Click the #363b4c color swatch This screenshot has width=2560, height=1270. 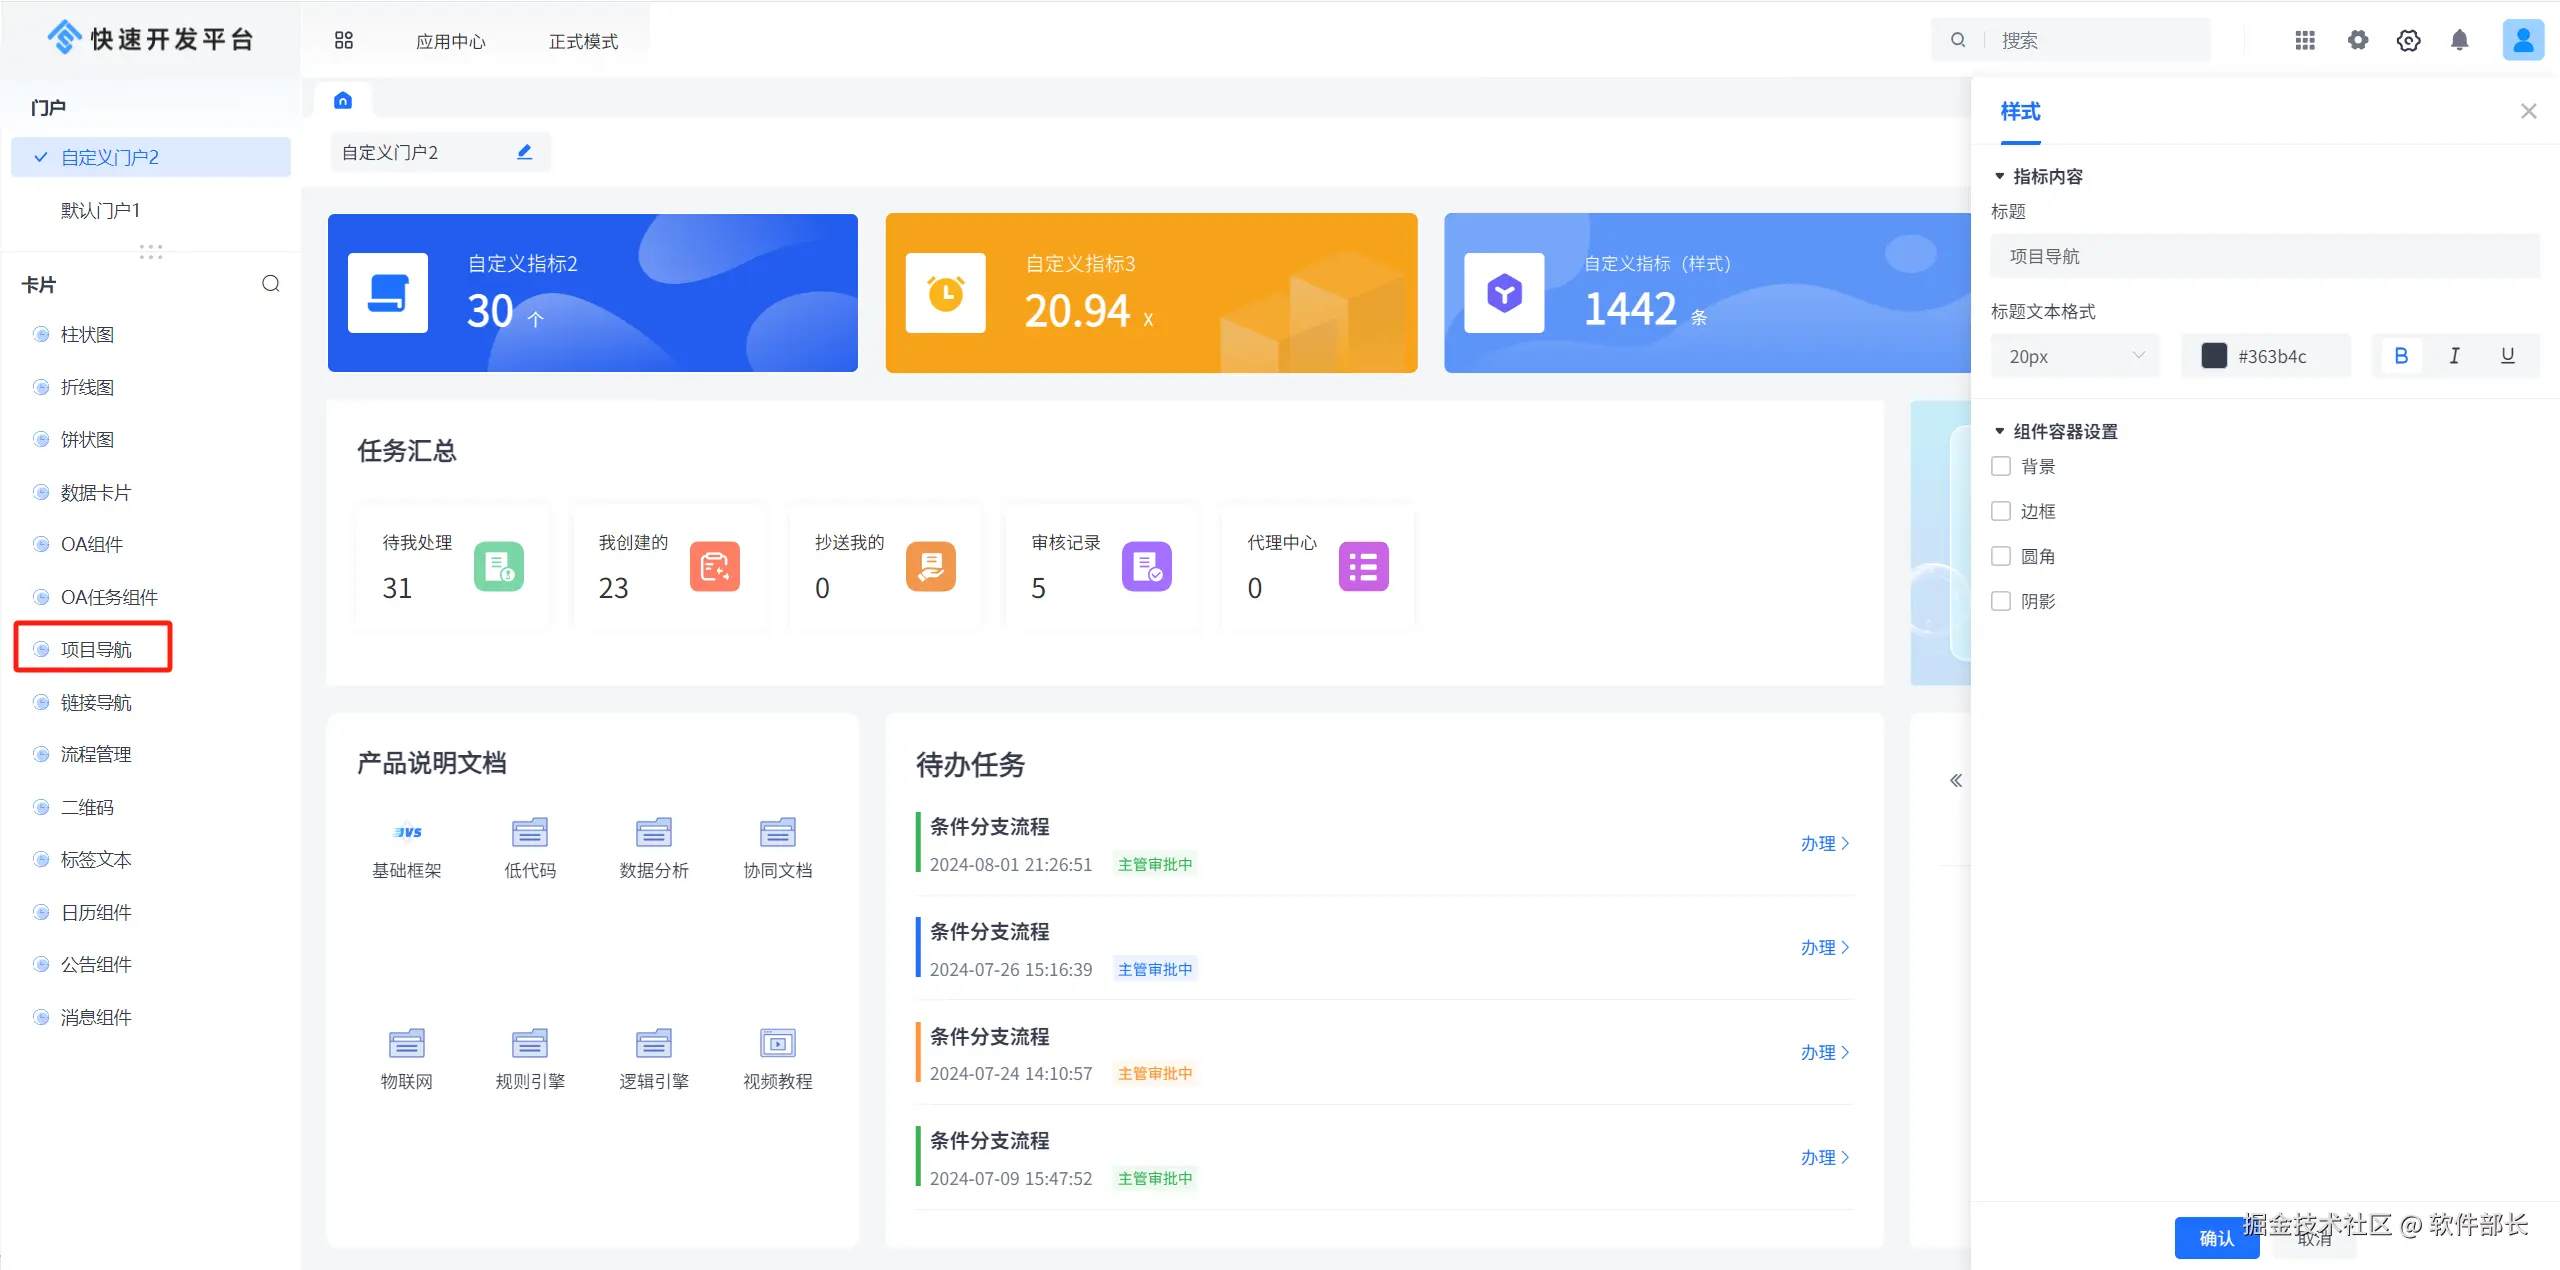[x=2214, y=356]
